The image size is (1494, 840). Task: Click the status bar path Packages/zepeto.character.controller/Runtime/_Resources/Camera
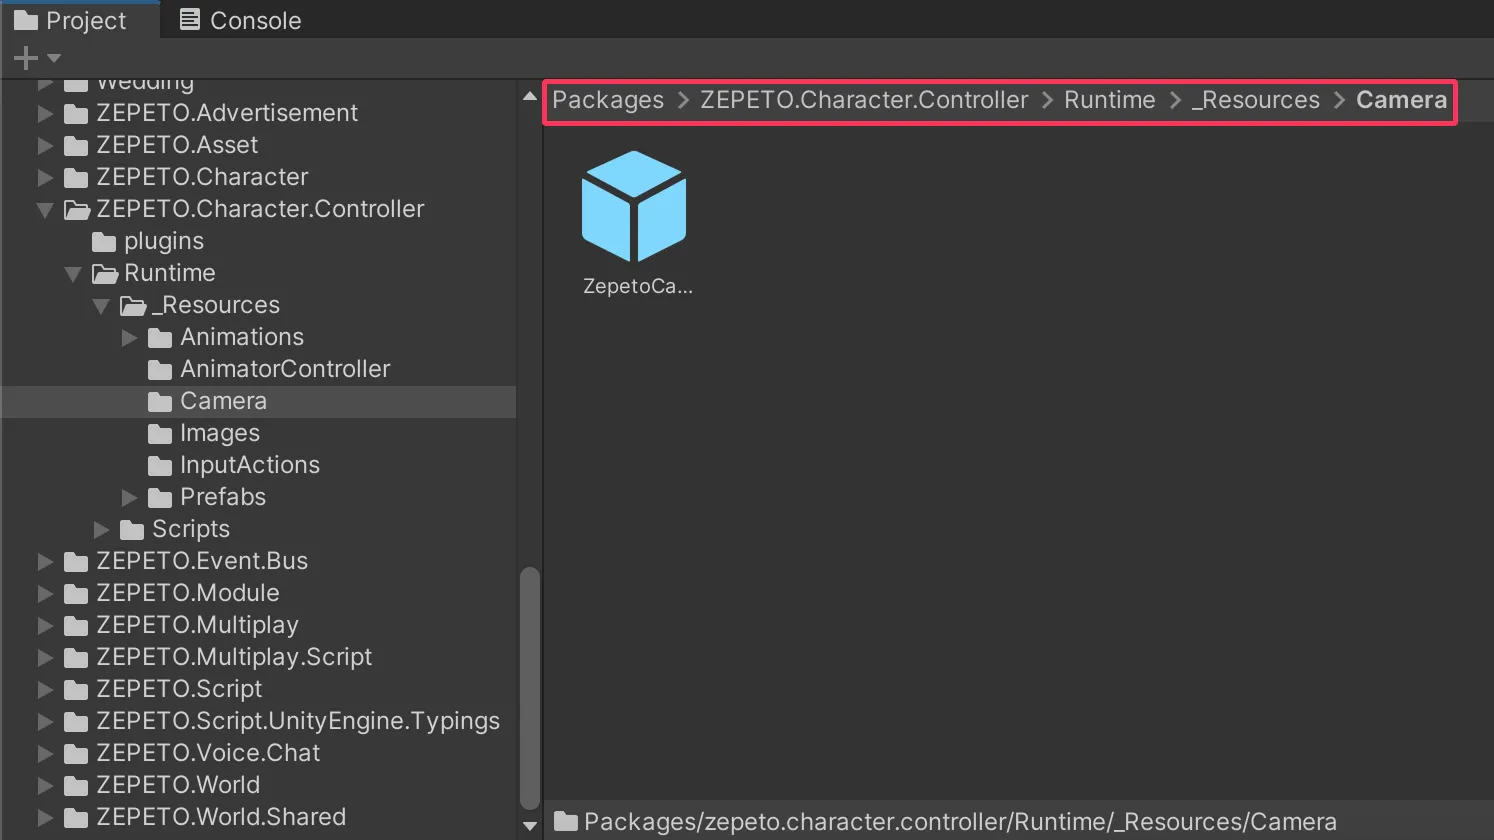coord(960,822)
